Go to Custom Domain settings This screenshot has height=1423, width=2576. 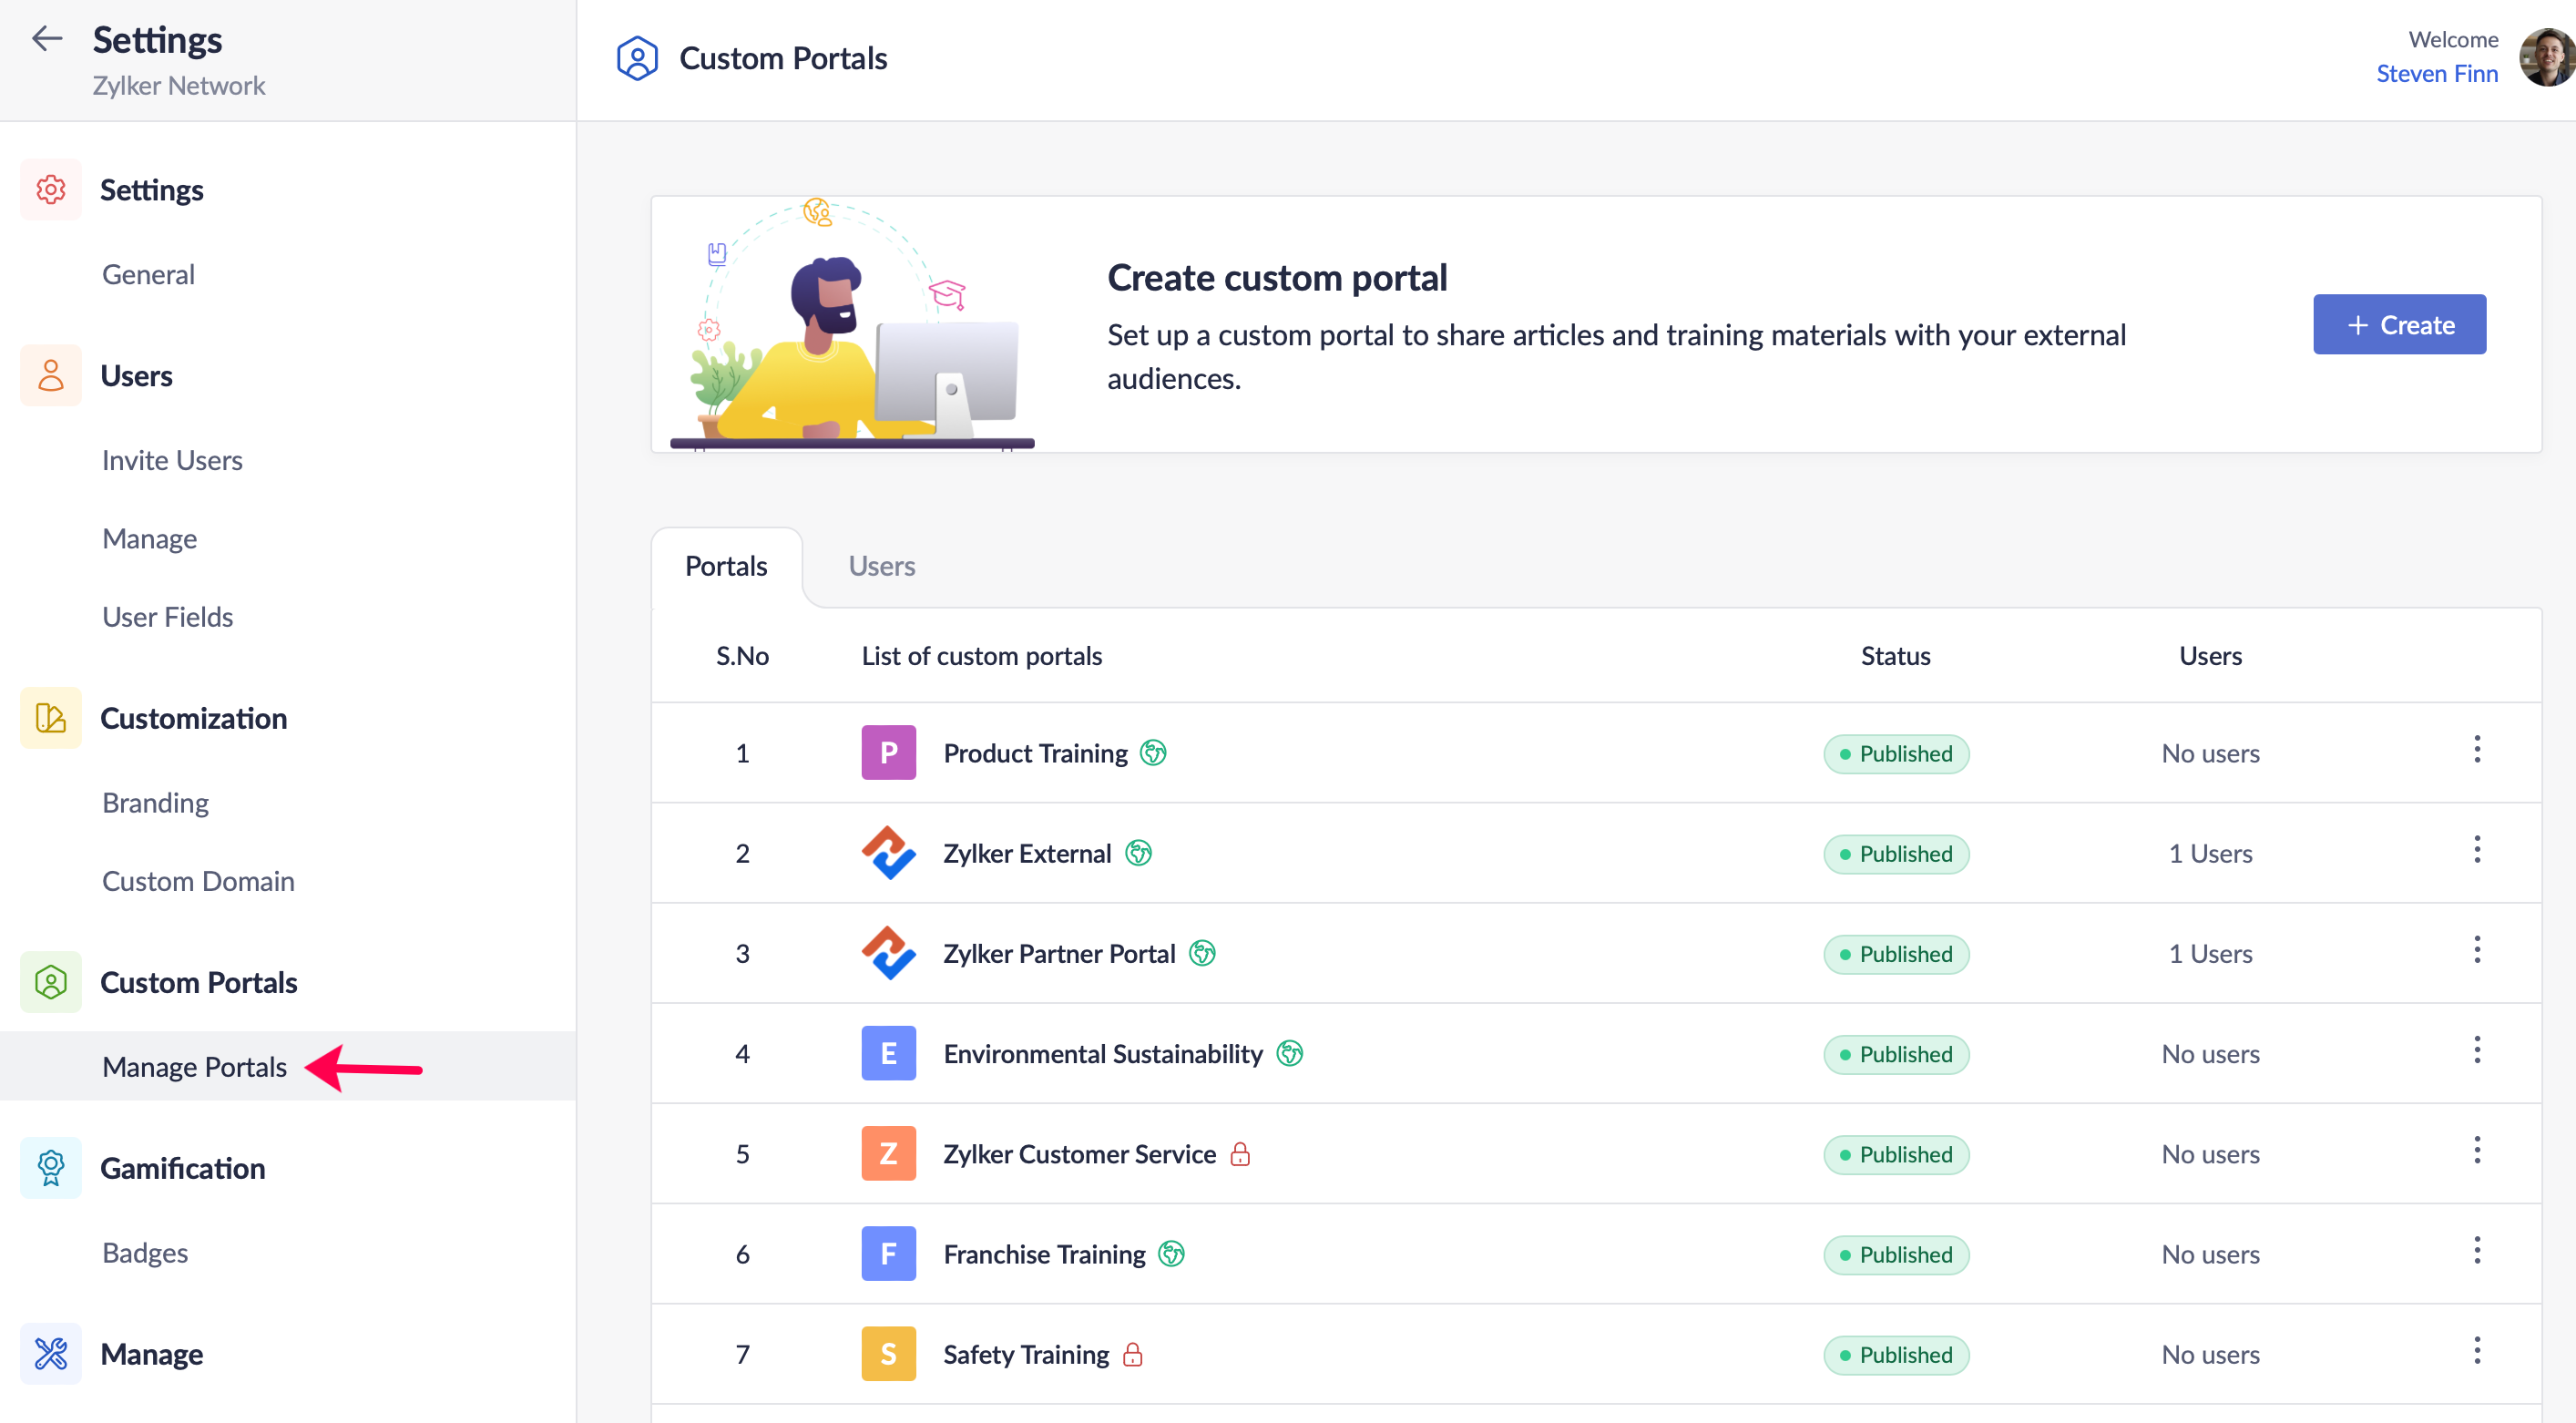(198, 881)
